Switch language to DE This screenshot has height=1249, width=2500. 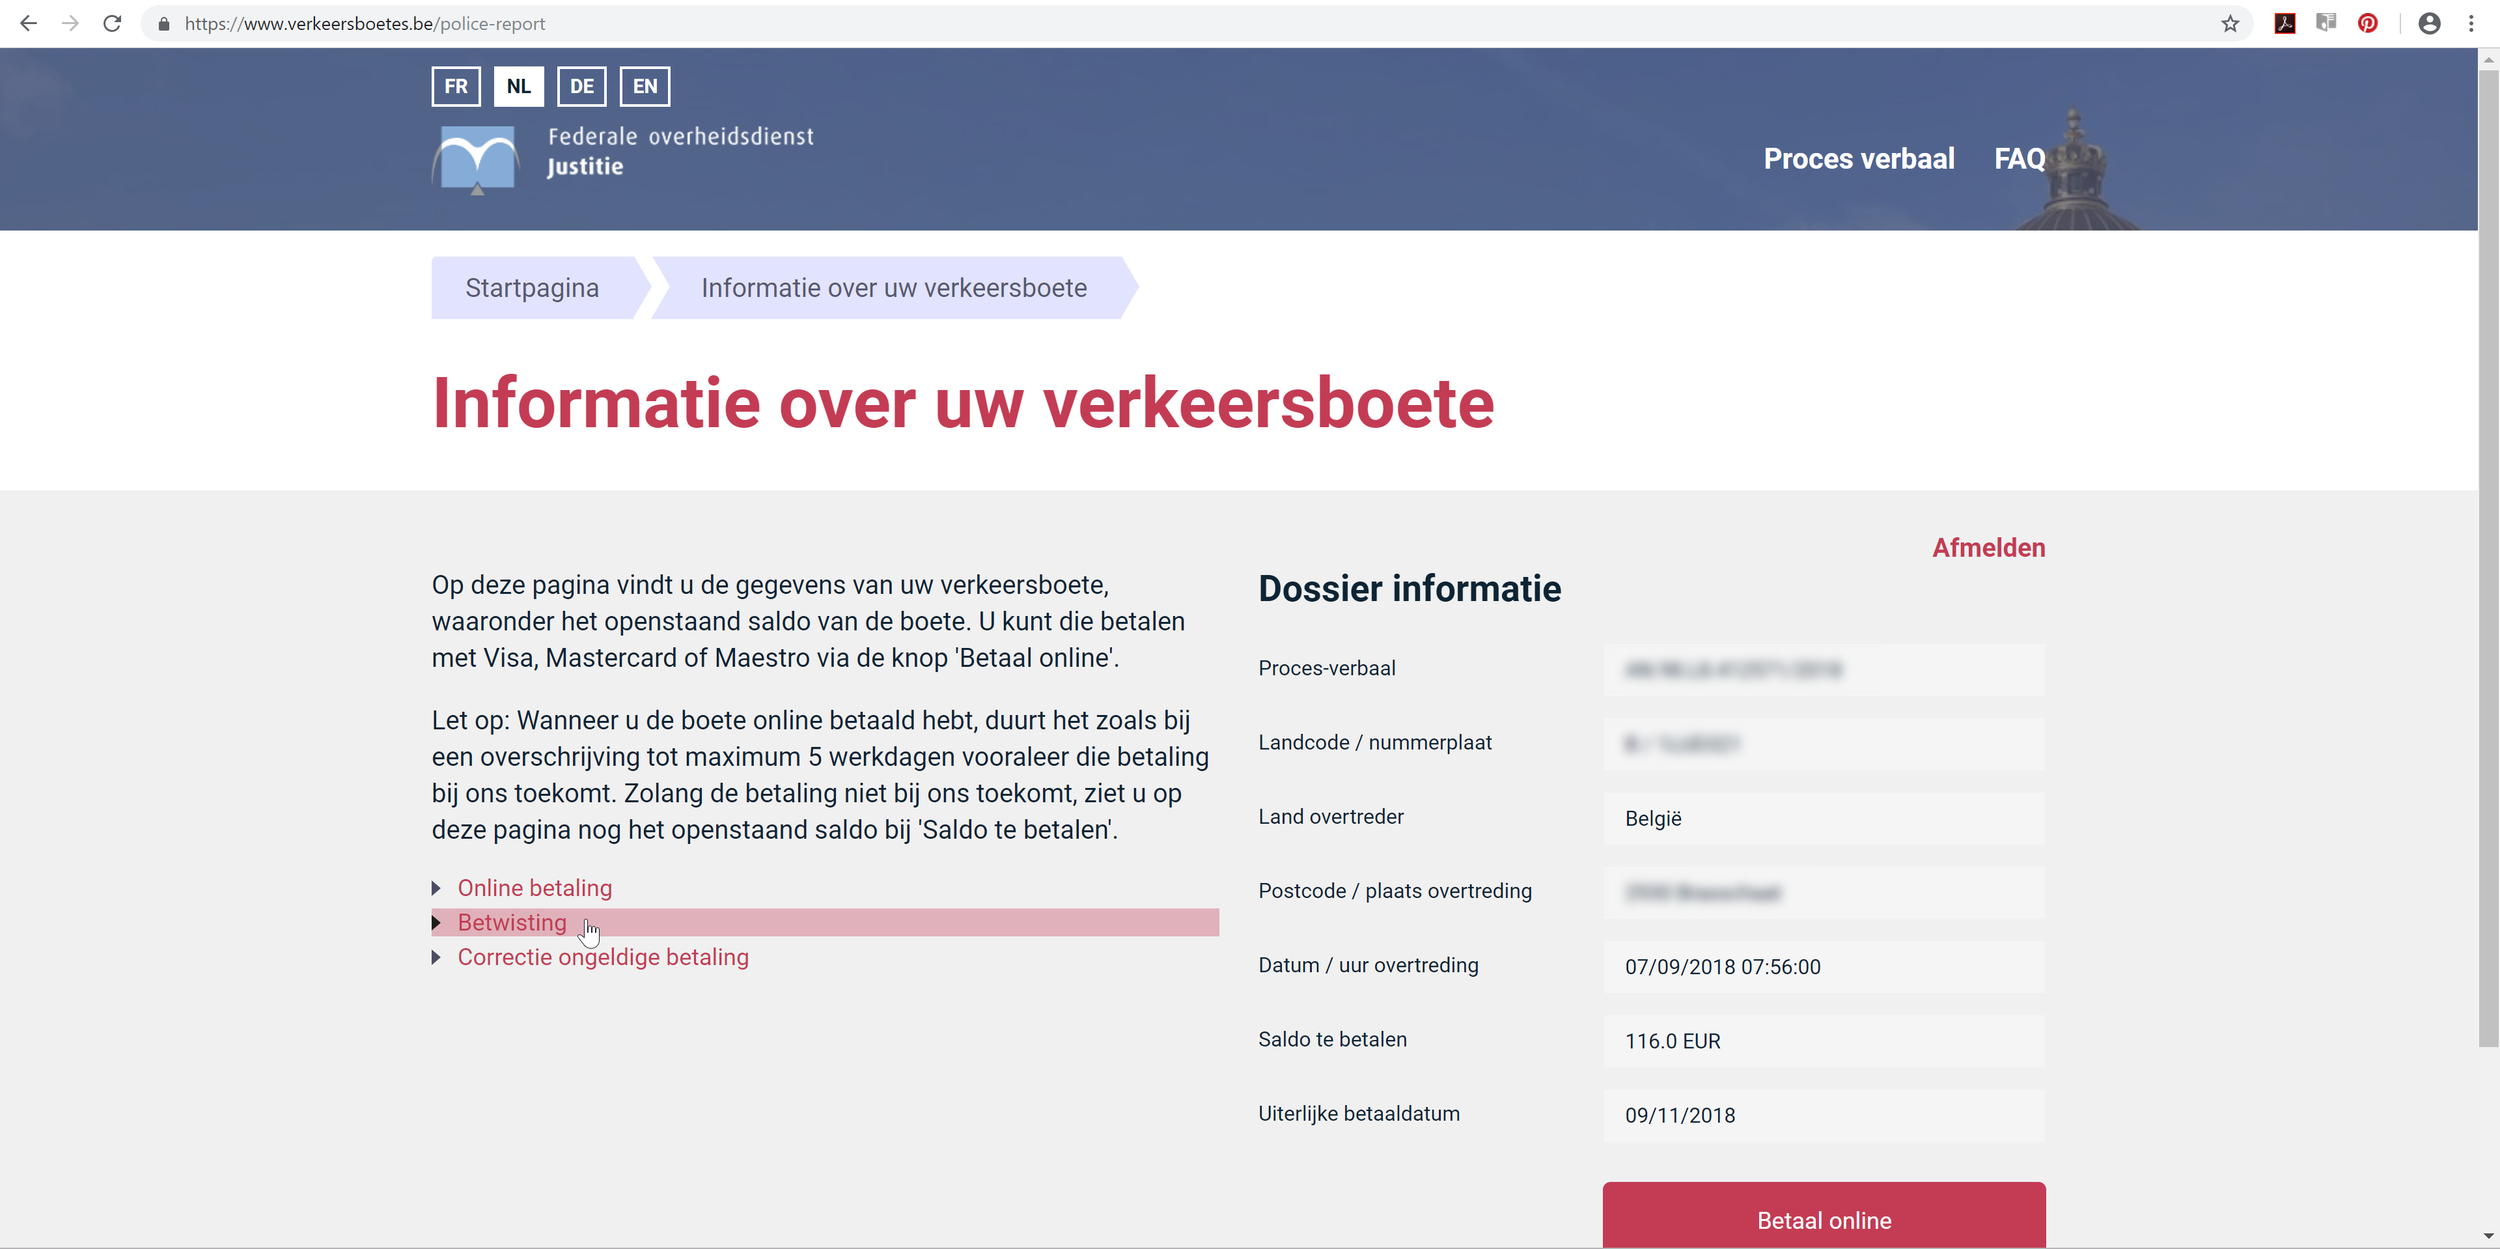[581, 86]
